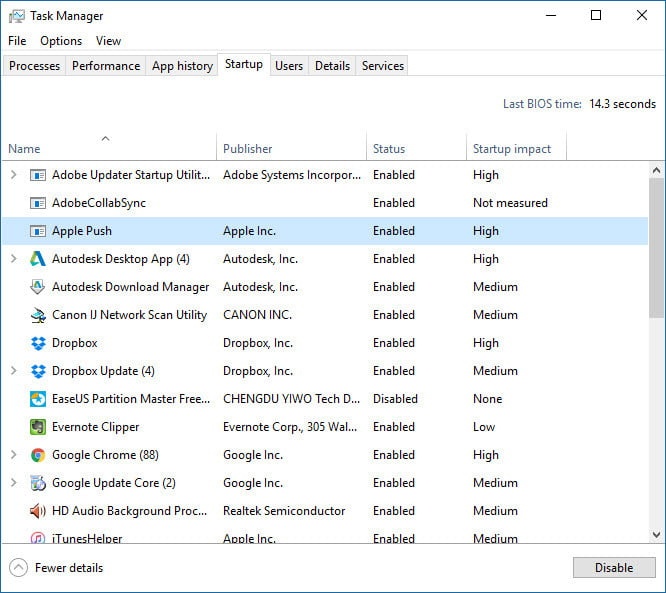666x593 pixels.
Task: Click the Dropbox icon in the startup list
Action: tap(38, 343)
